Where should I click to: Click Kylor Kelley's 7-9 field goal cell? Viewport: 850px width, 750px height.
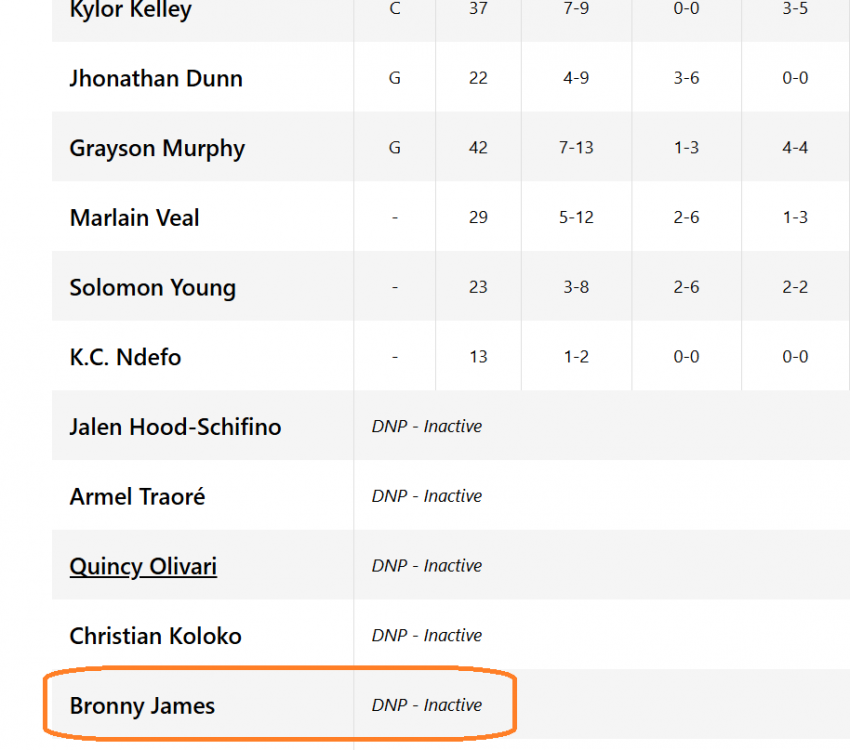point(576,11)
